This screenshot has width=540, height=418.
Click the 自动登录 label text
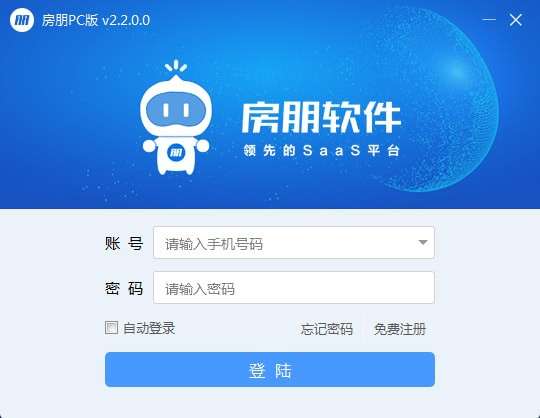(149, 328)
